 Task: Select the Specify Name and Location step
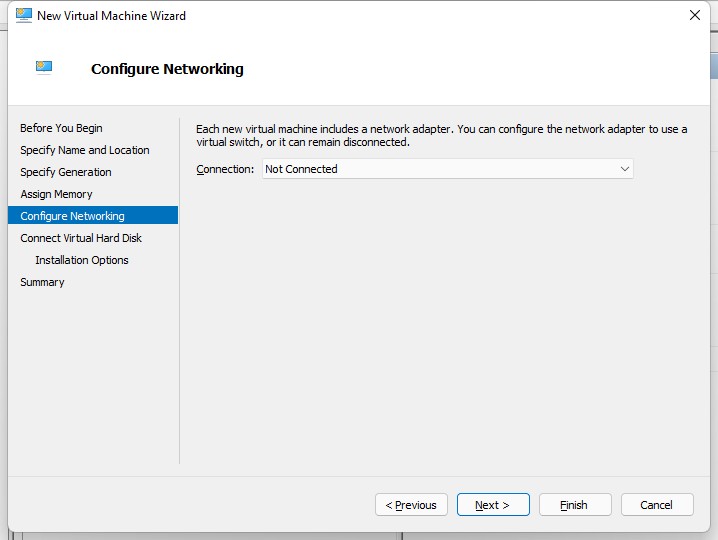coord(85,150)
